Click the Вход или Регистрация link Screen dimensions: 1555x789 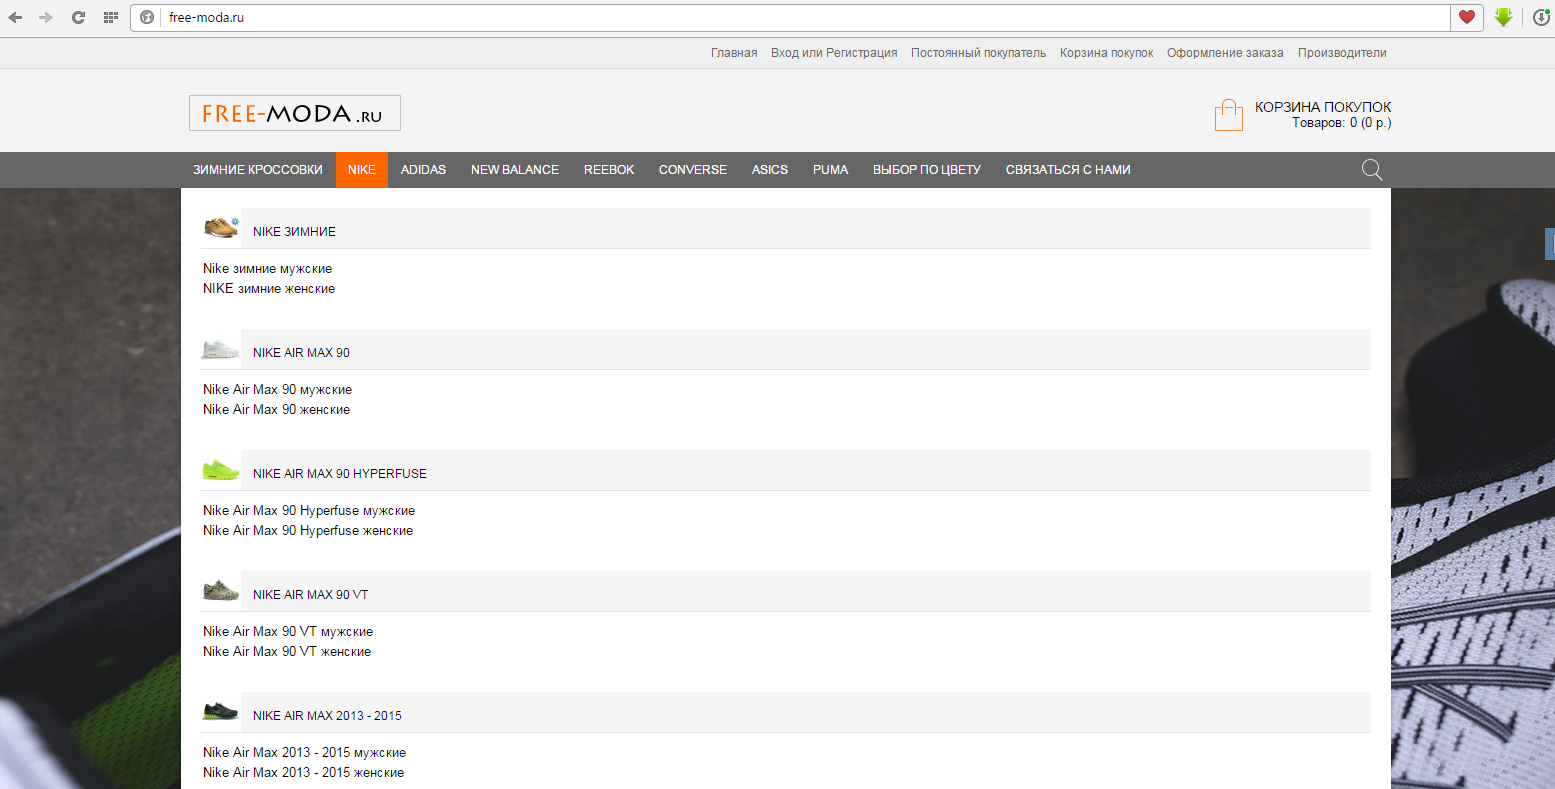click(x=834, y=53)
